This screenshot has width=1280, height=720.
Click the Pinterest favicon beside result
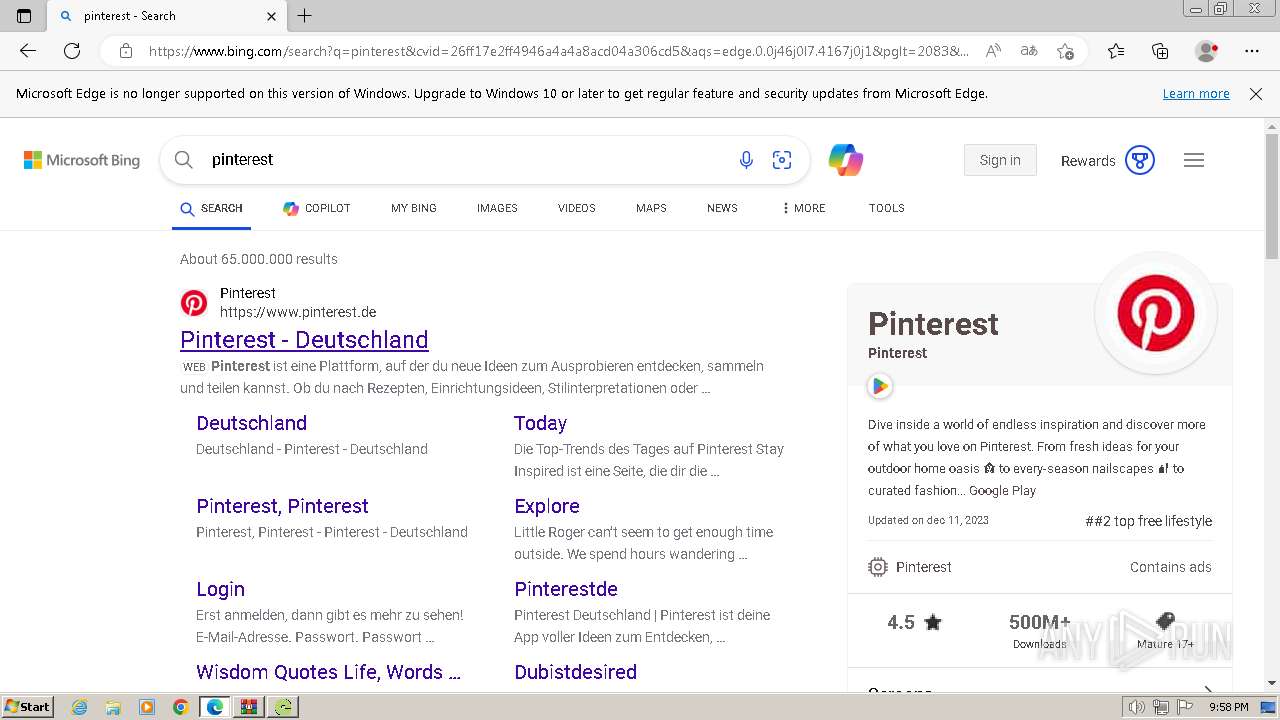[x=194, y=303]
